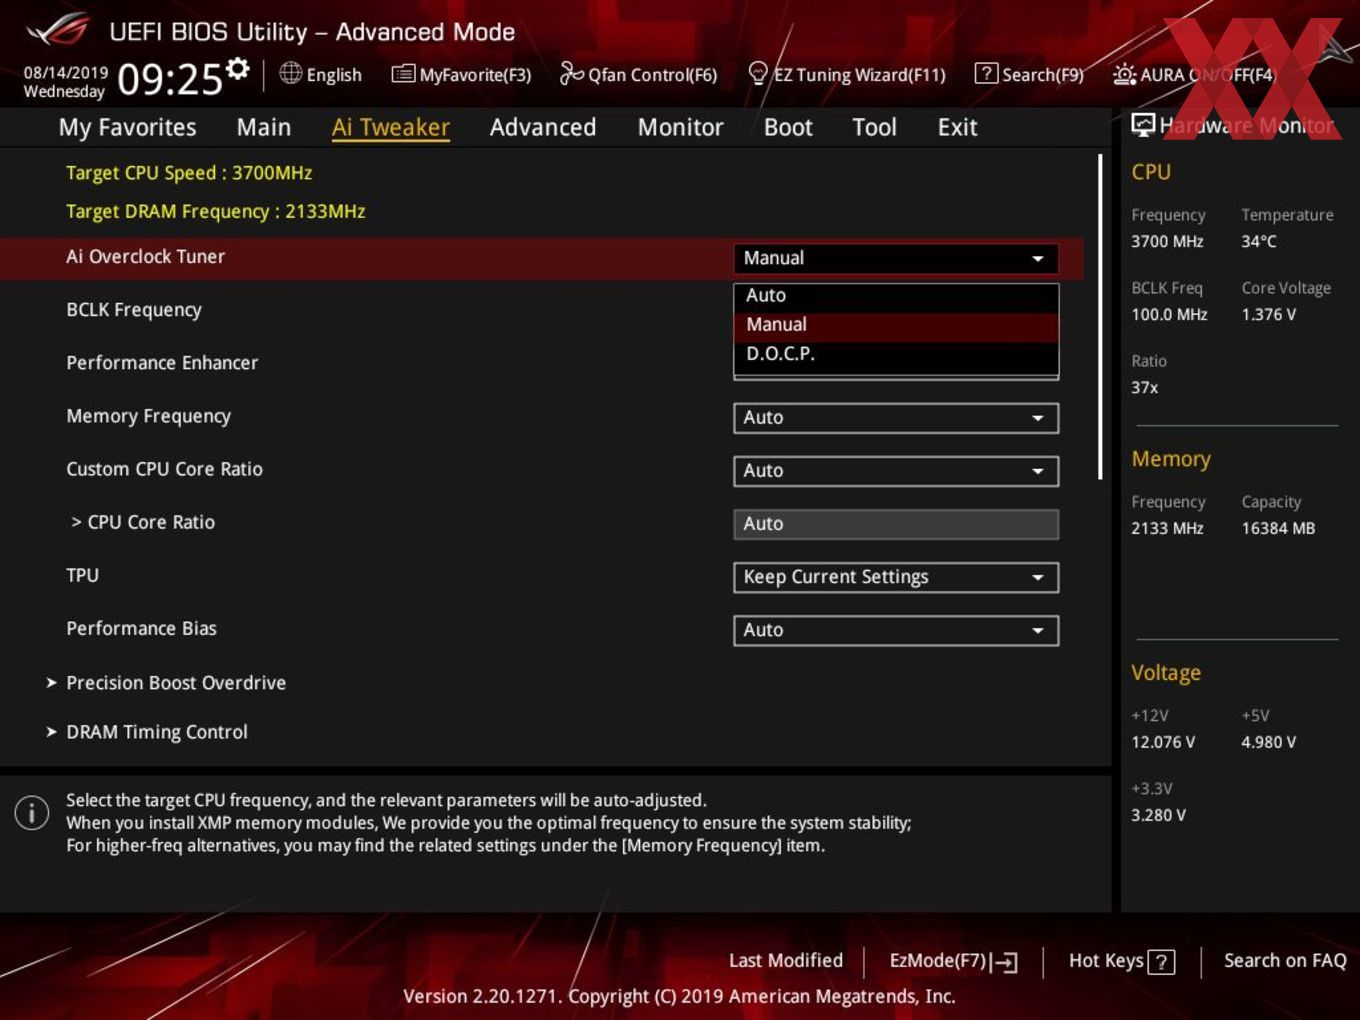
Task: Open the Memory Frequency dropdown
Action: click(x=895, y=418)
